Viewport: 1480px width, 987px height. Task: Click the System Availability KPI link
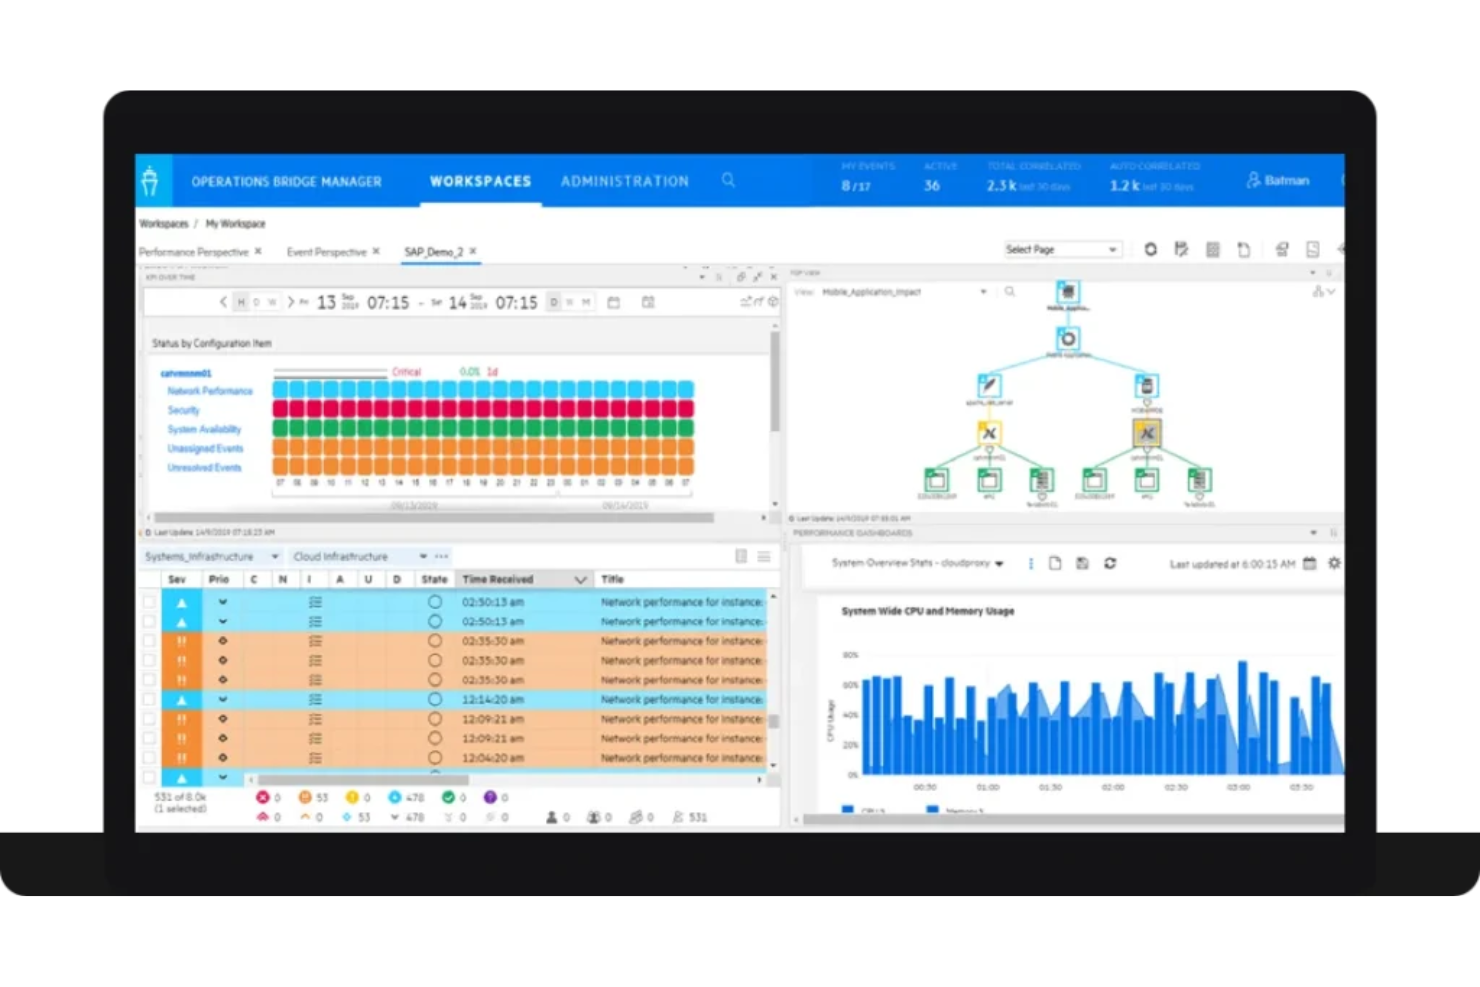tap(204, 429)
